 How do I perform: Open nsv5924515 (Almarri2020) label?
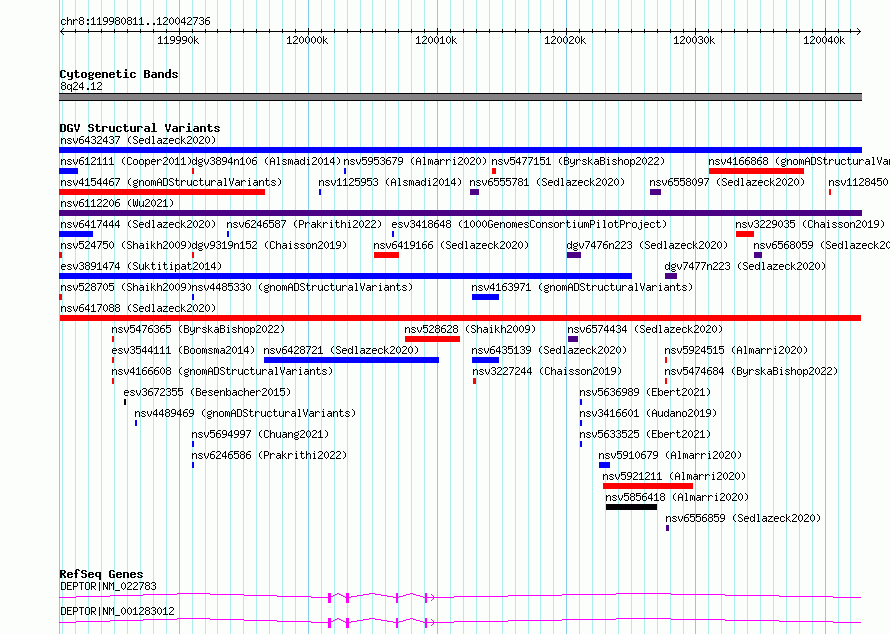[736, 350]
